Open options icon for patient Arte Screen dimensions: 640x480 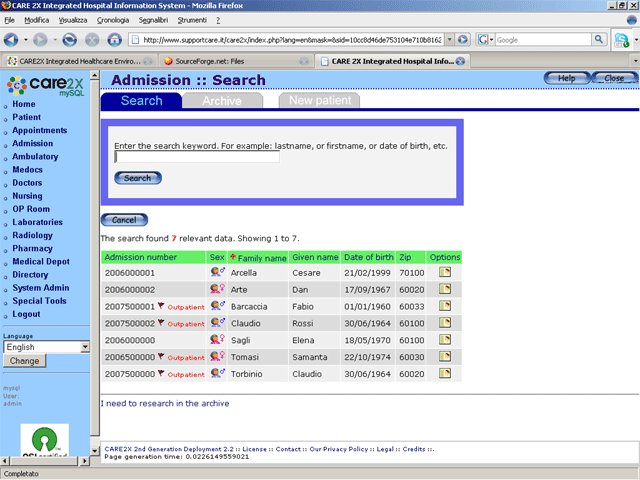pos(444,289)
